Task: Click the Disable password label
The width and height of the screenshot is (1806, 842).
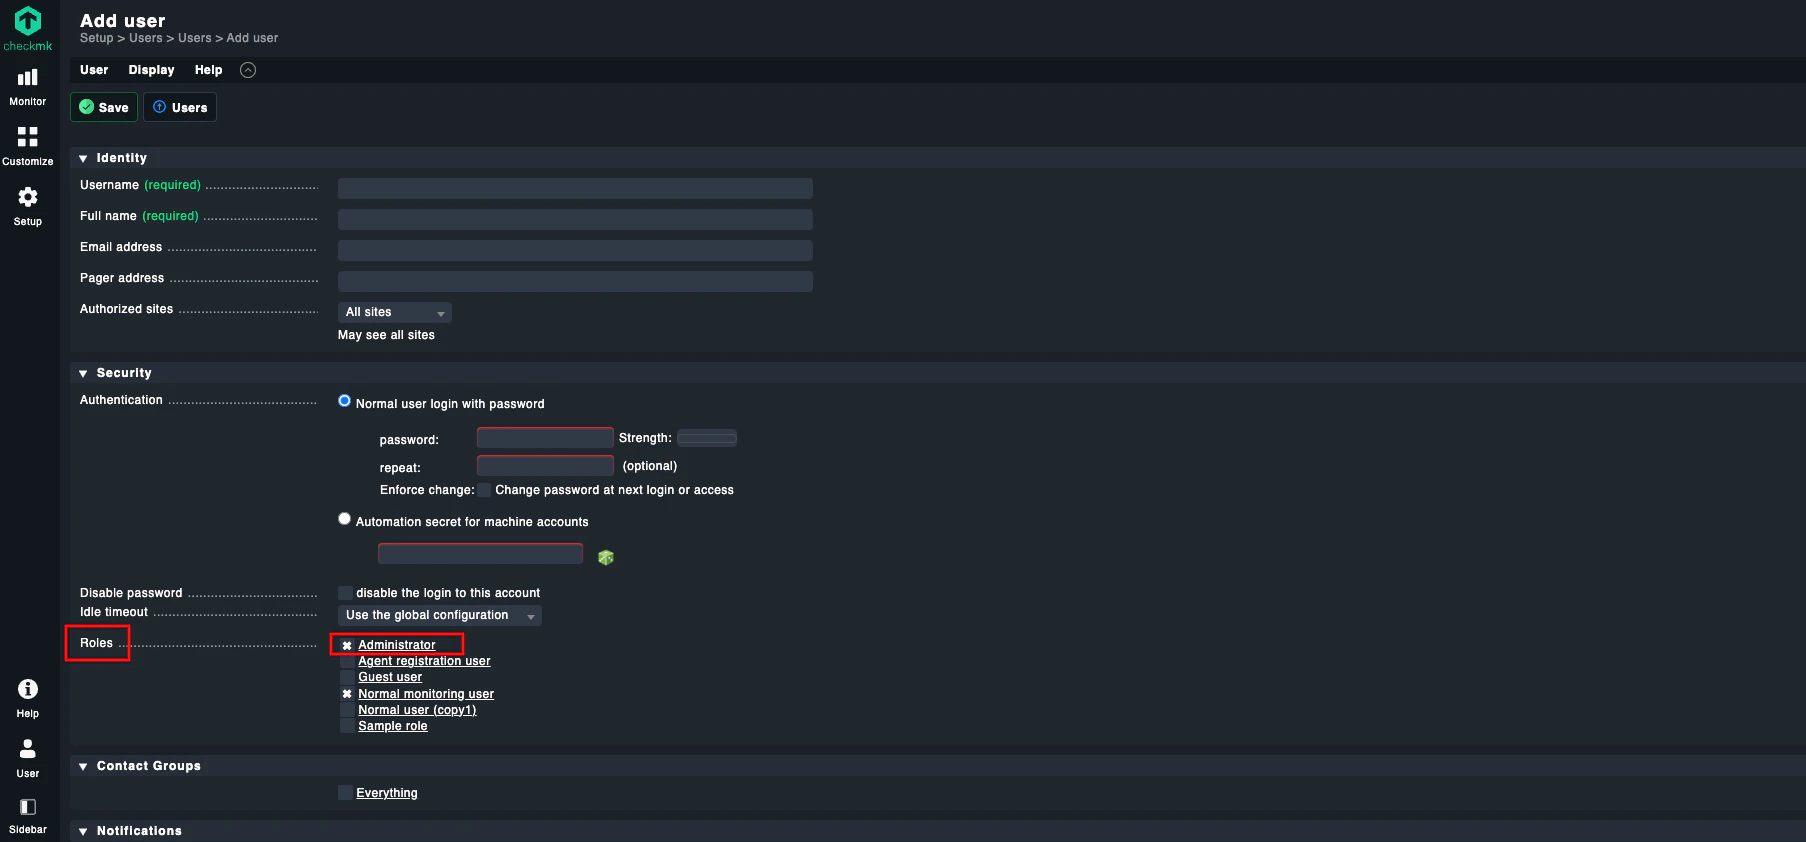Action: 131,593
